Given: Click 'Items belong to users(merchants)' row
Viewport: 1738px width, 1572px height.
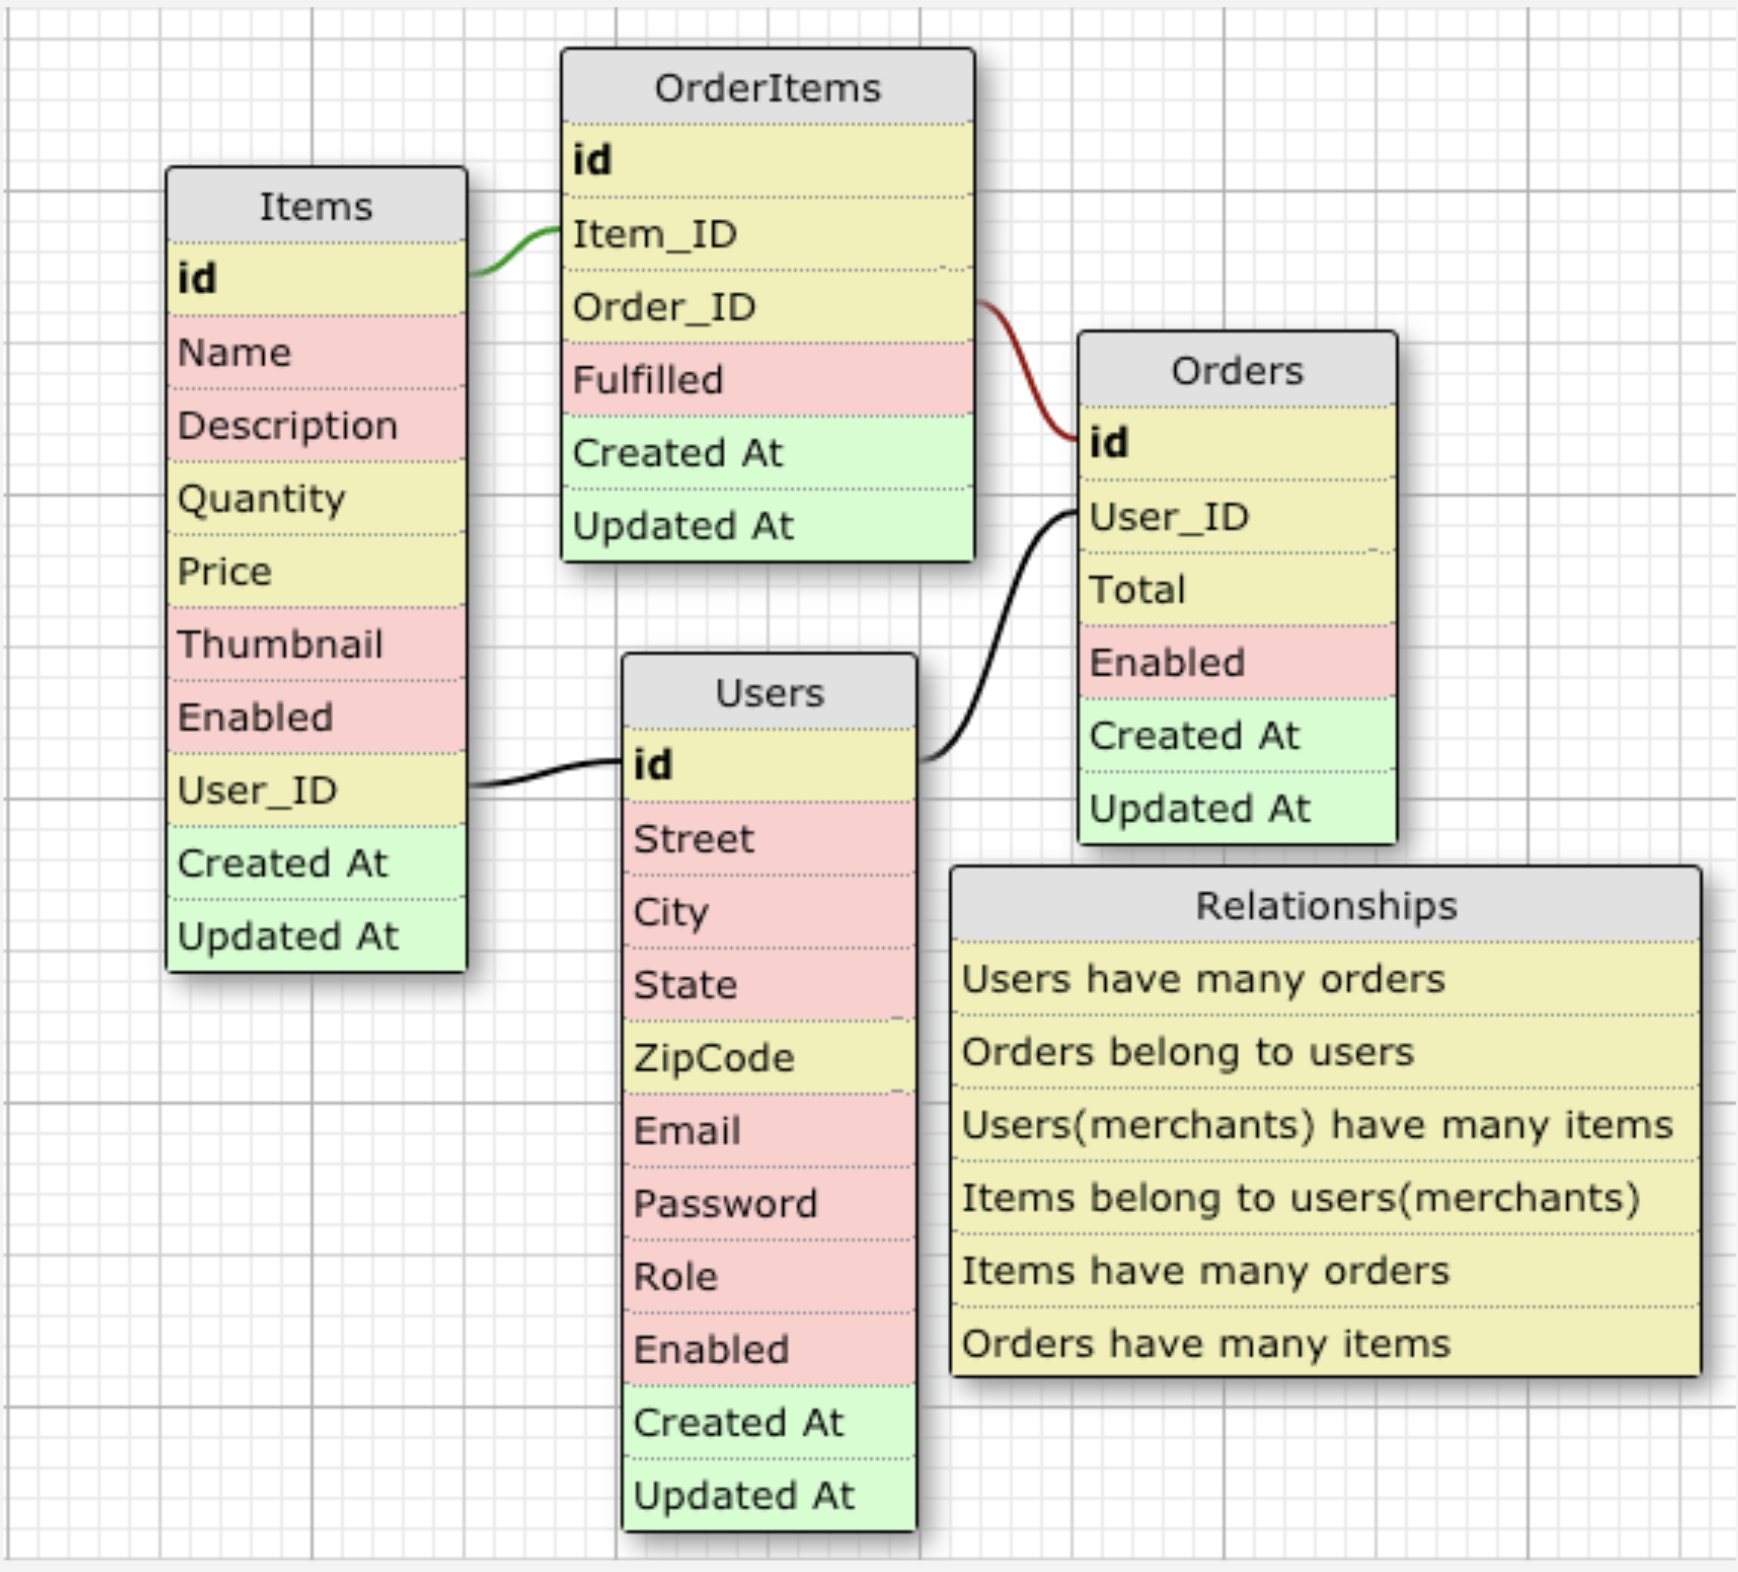Looking at the screenshot, I should pos(1326,1197).
